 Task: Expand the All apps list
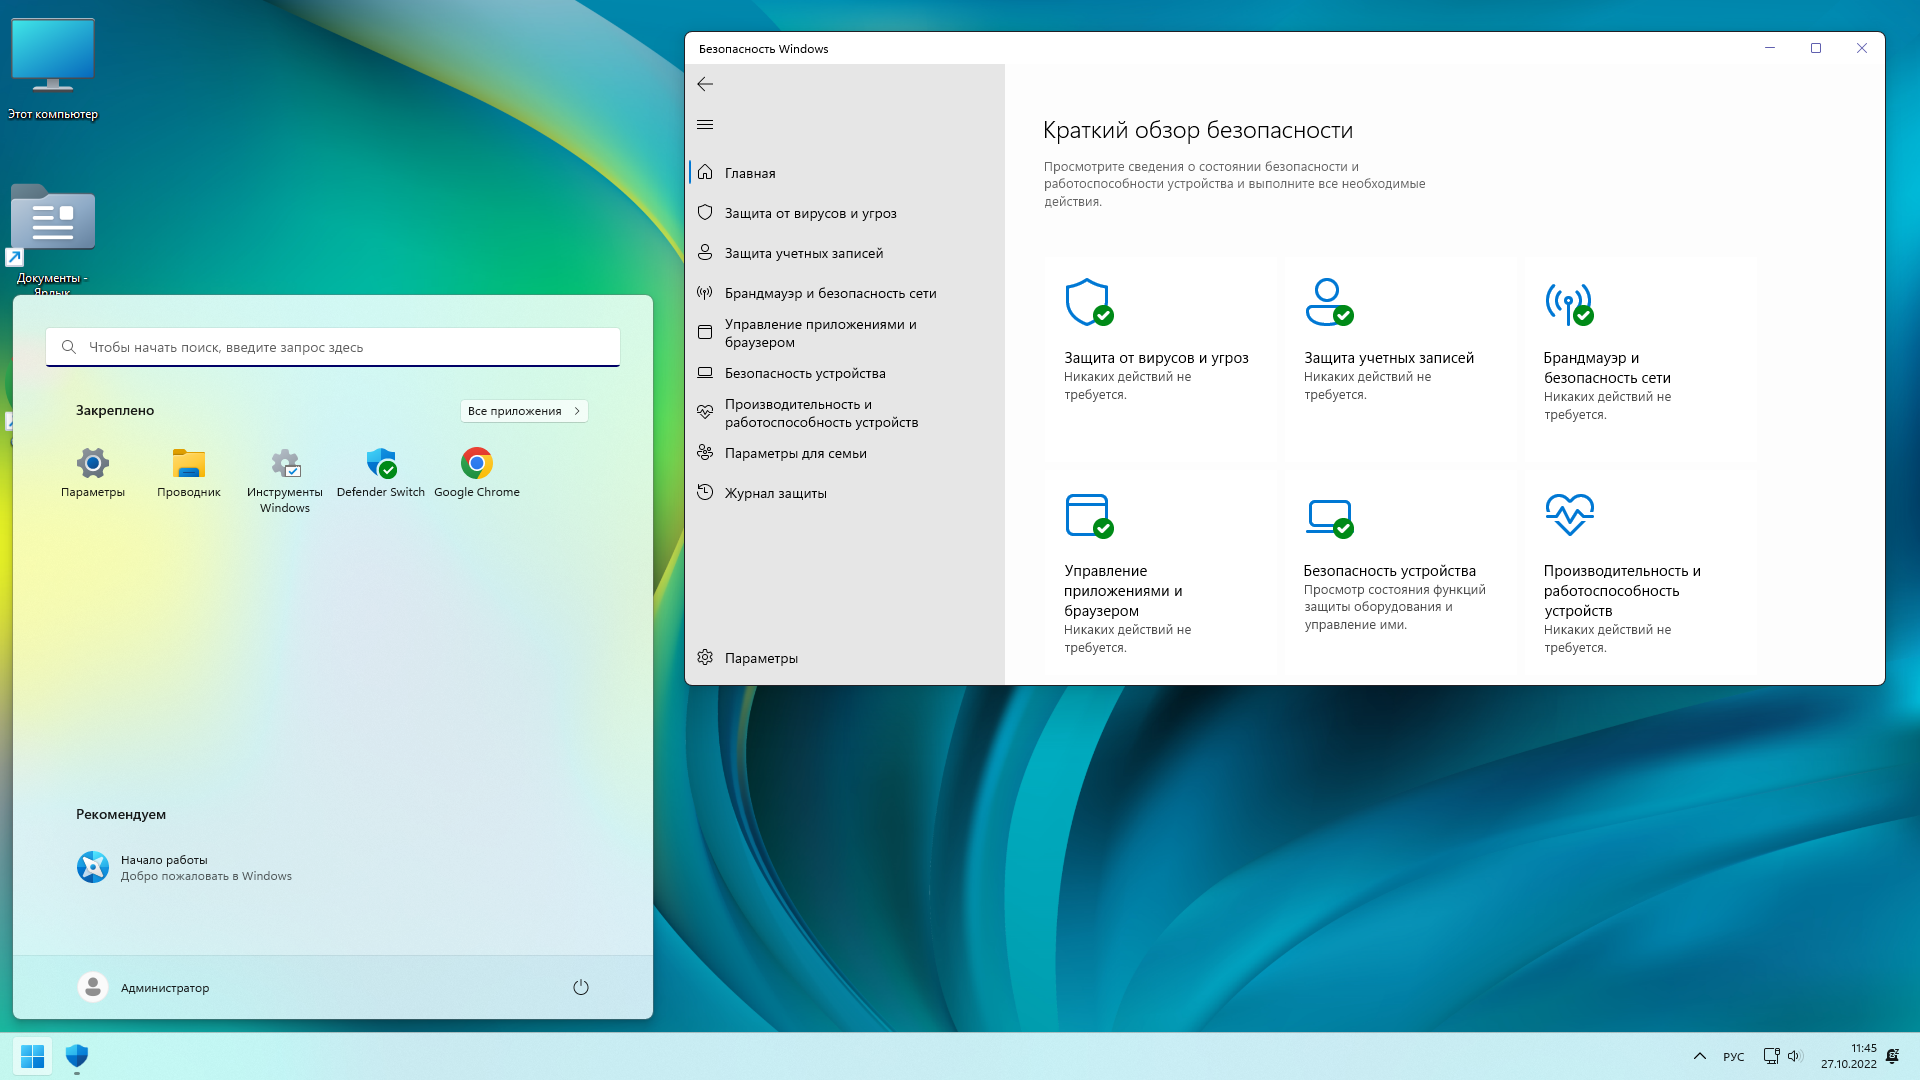coord(524,411)
